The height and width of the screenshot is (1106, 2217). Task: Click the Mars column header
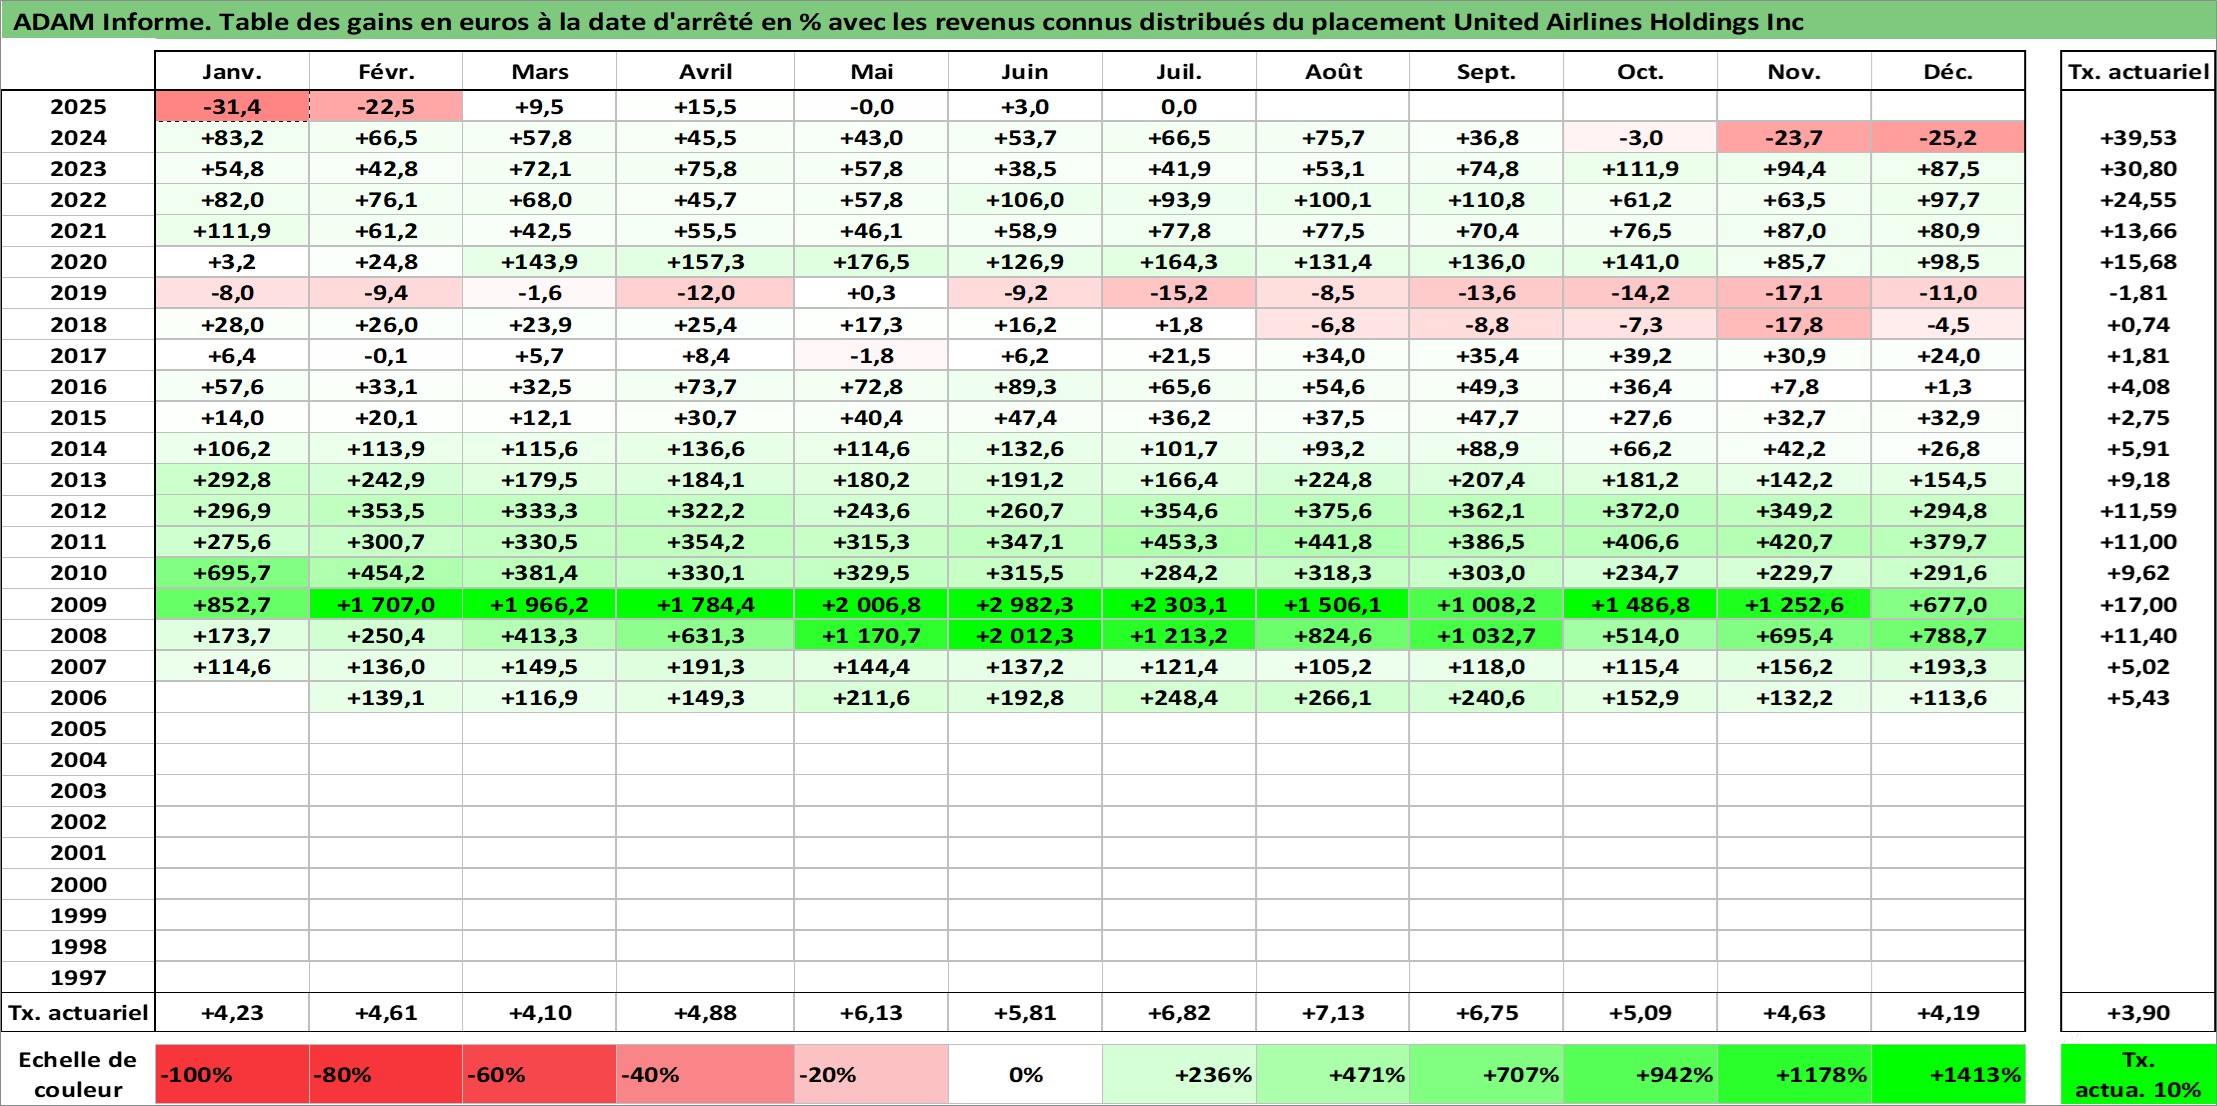[x=539, y=71]
